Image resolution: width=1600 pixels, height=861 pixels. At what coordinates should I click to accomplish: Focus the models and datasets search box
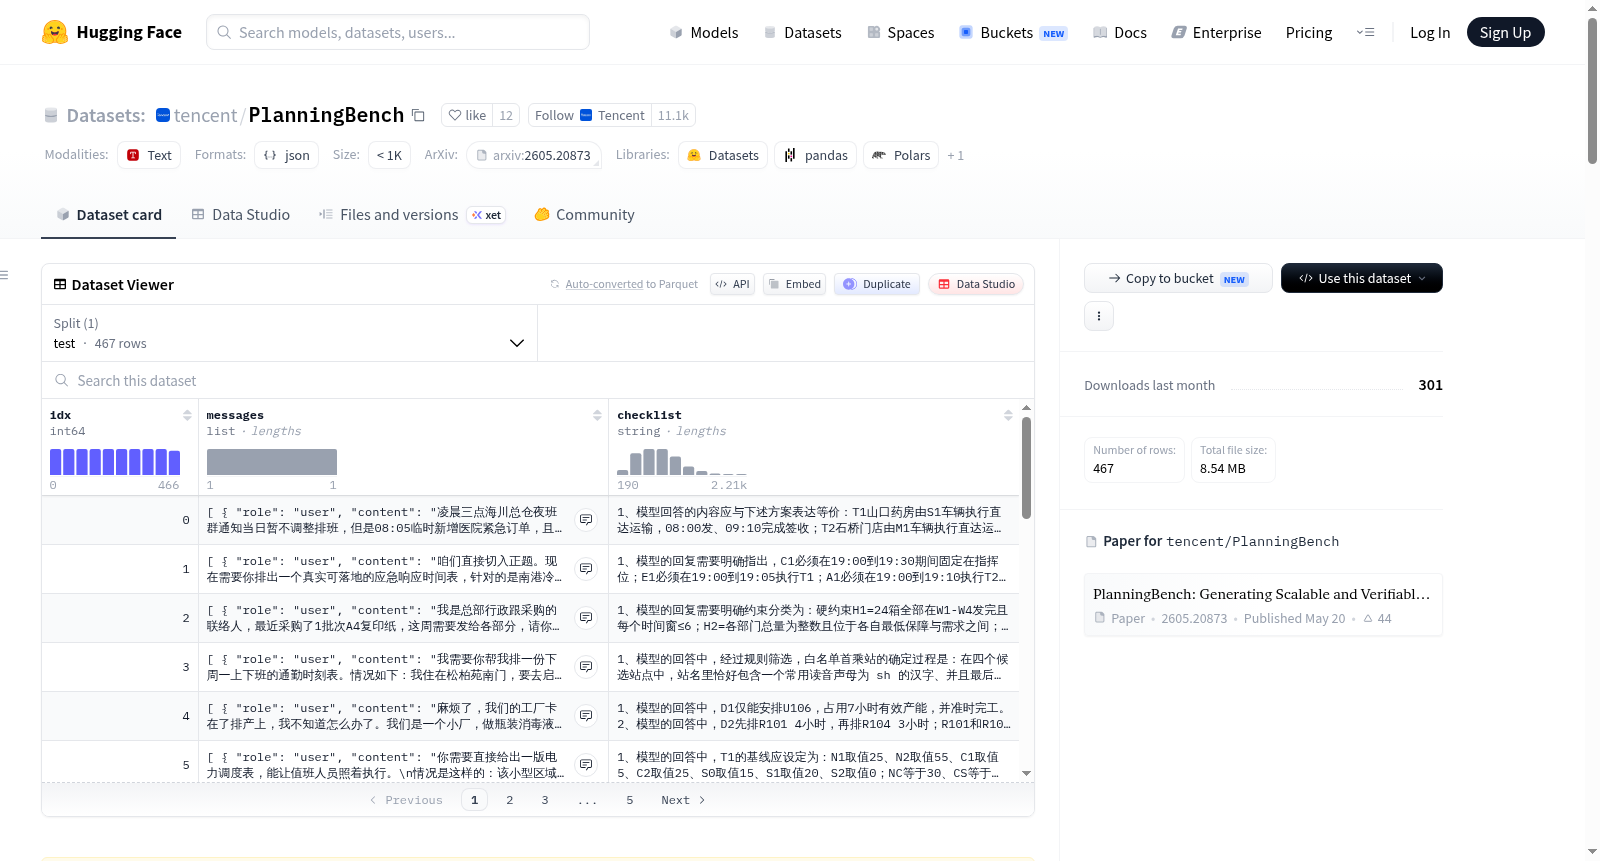pos(398,32)
